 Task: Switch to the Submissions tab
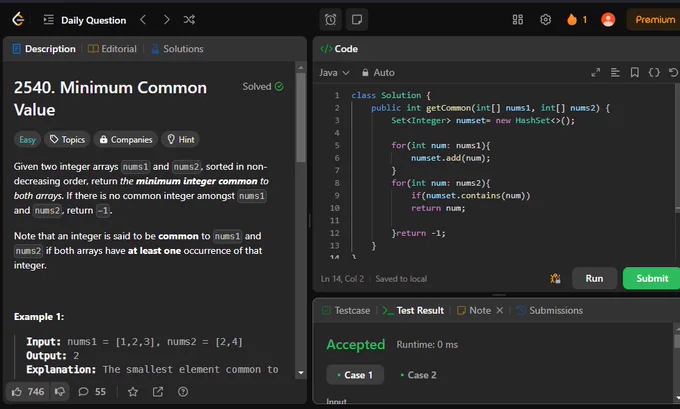pos(550,311)
